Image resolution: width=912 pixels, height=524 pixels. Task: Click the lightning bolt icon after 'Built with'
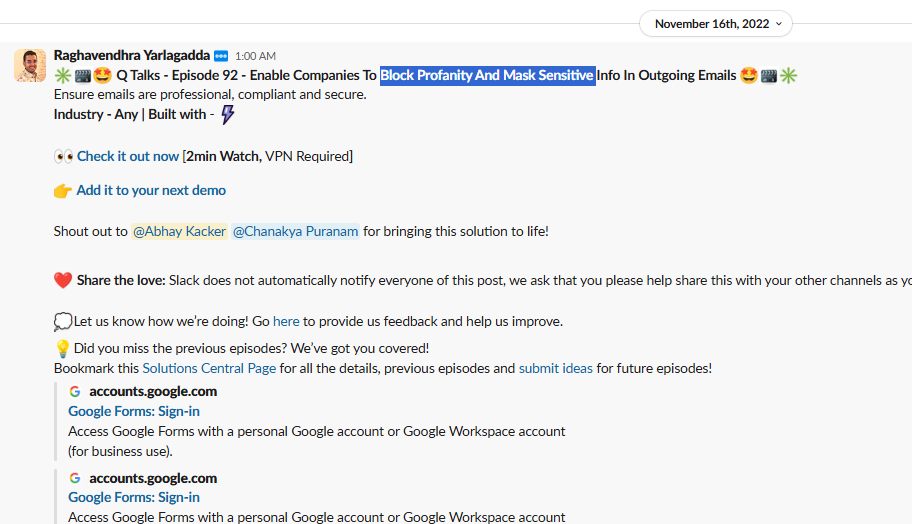pos(227,115)
